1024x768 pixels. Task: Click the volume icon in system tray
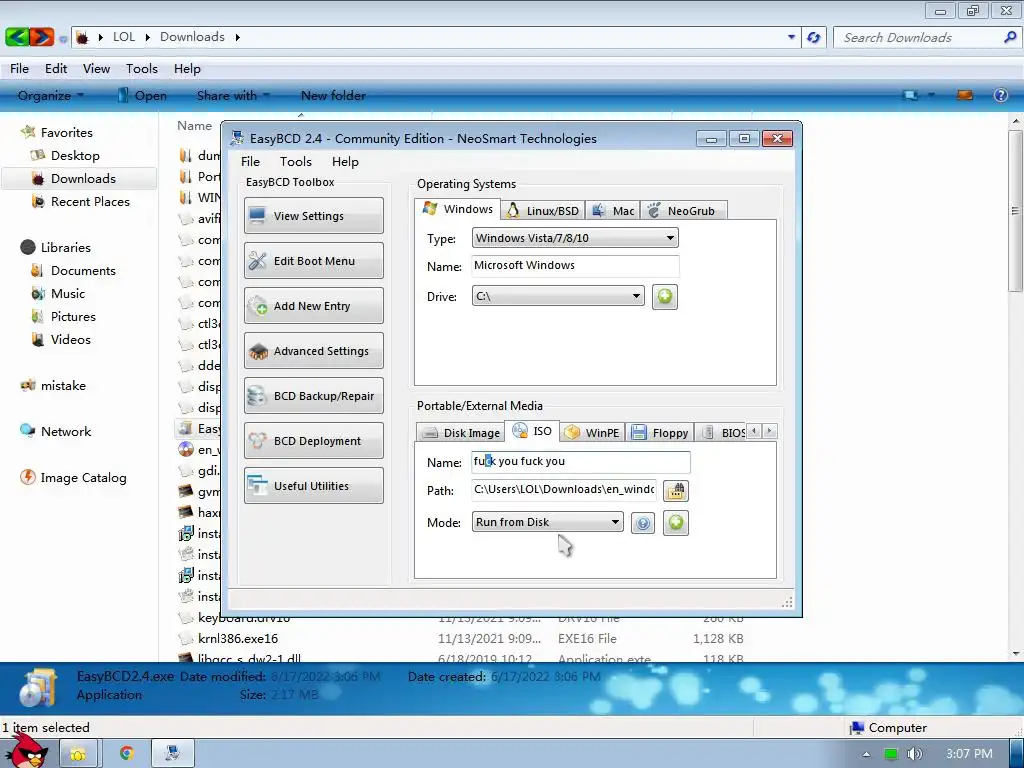pyautogui.click(x=914, y=754)
